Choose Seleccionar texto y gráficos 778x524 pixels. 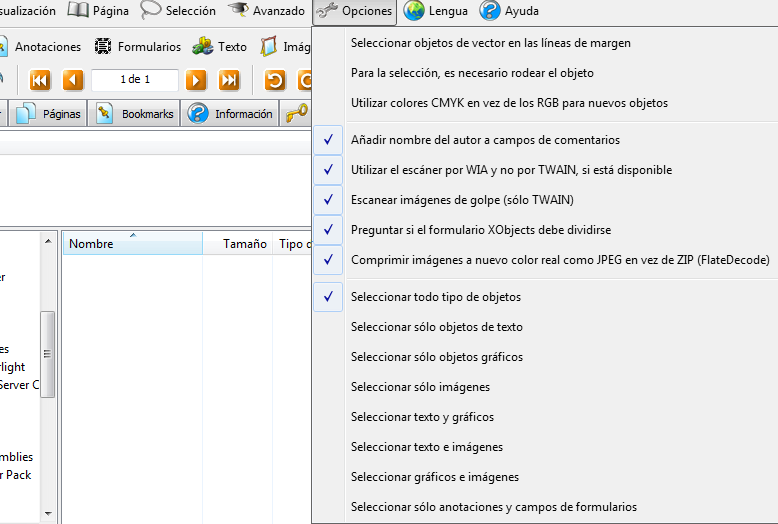545,417
